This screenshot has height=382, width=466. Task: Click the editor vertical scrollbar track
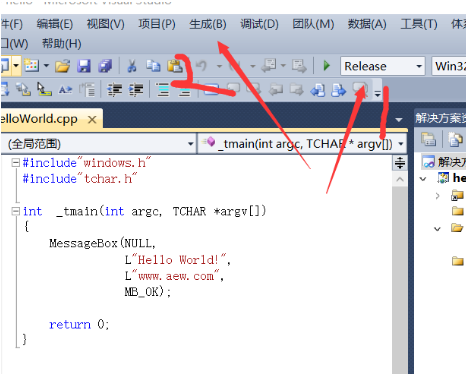[400, 280]
